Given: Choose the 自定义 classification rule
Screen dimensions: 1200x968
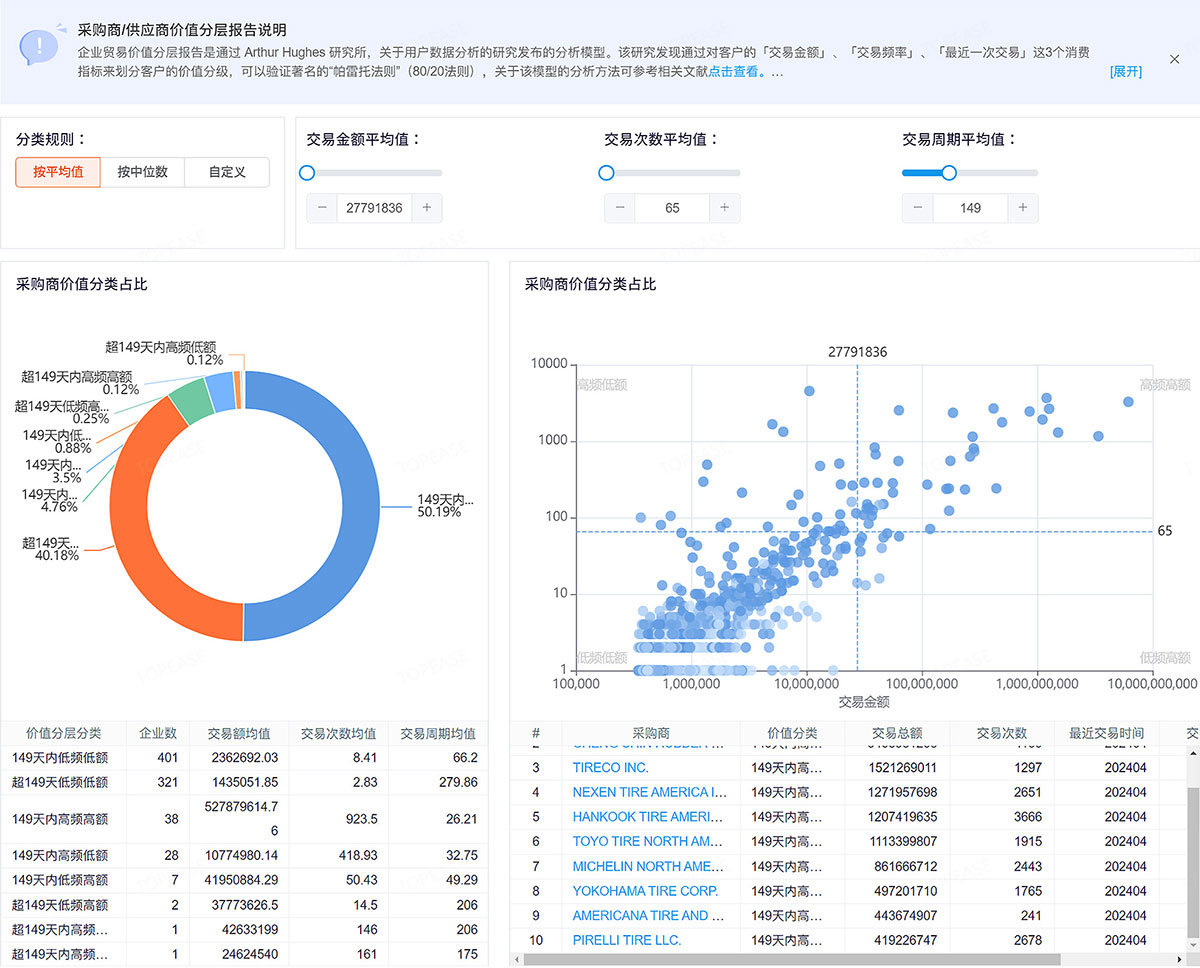Looking at the screenshot, I should coord(227,172).
